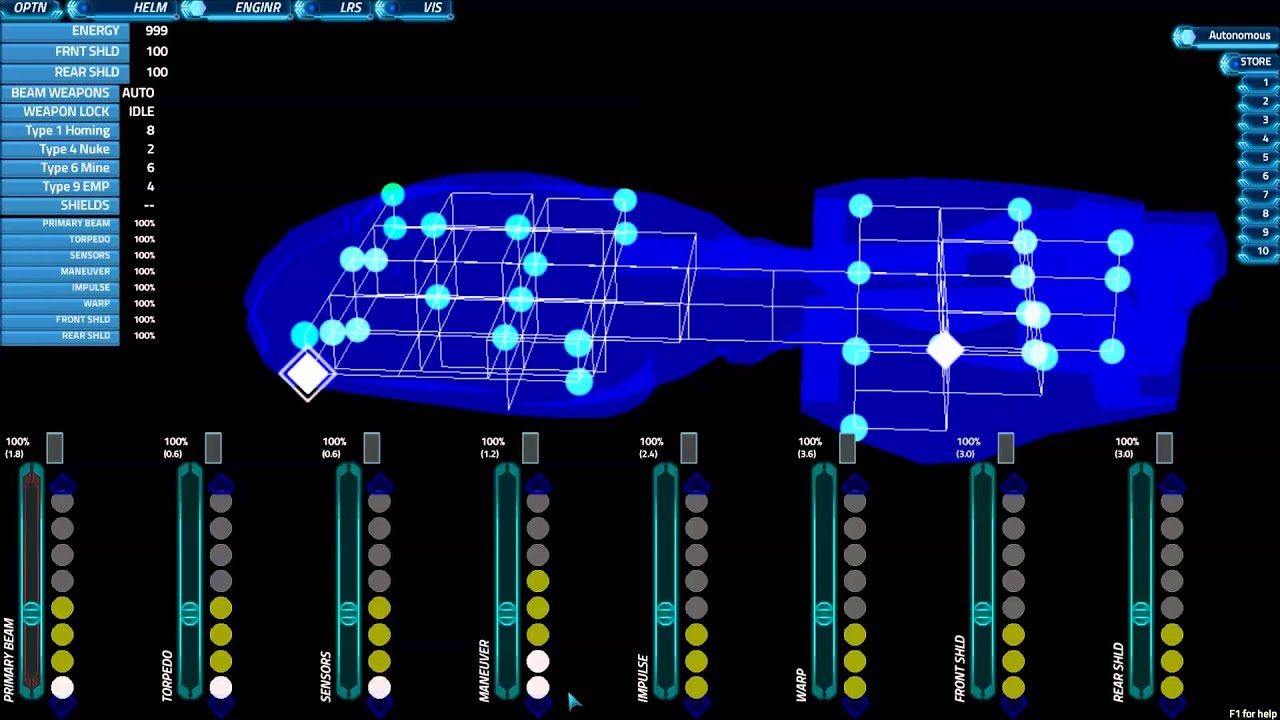Remove coolant with Impulse down arrow
Viewport: 1280px width, 720px height.
click(696, 708)
